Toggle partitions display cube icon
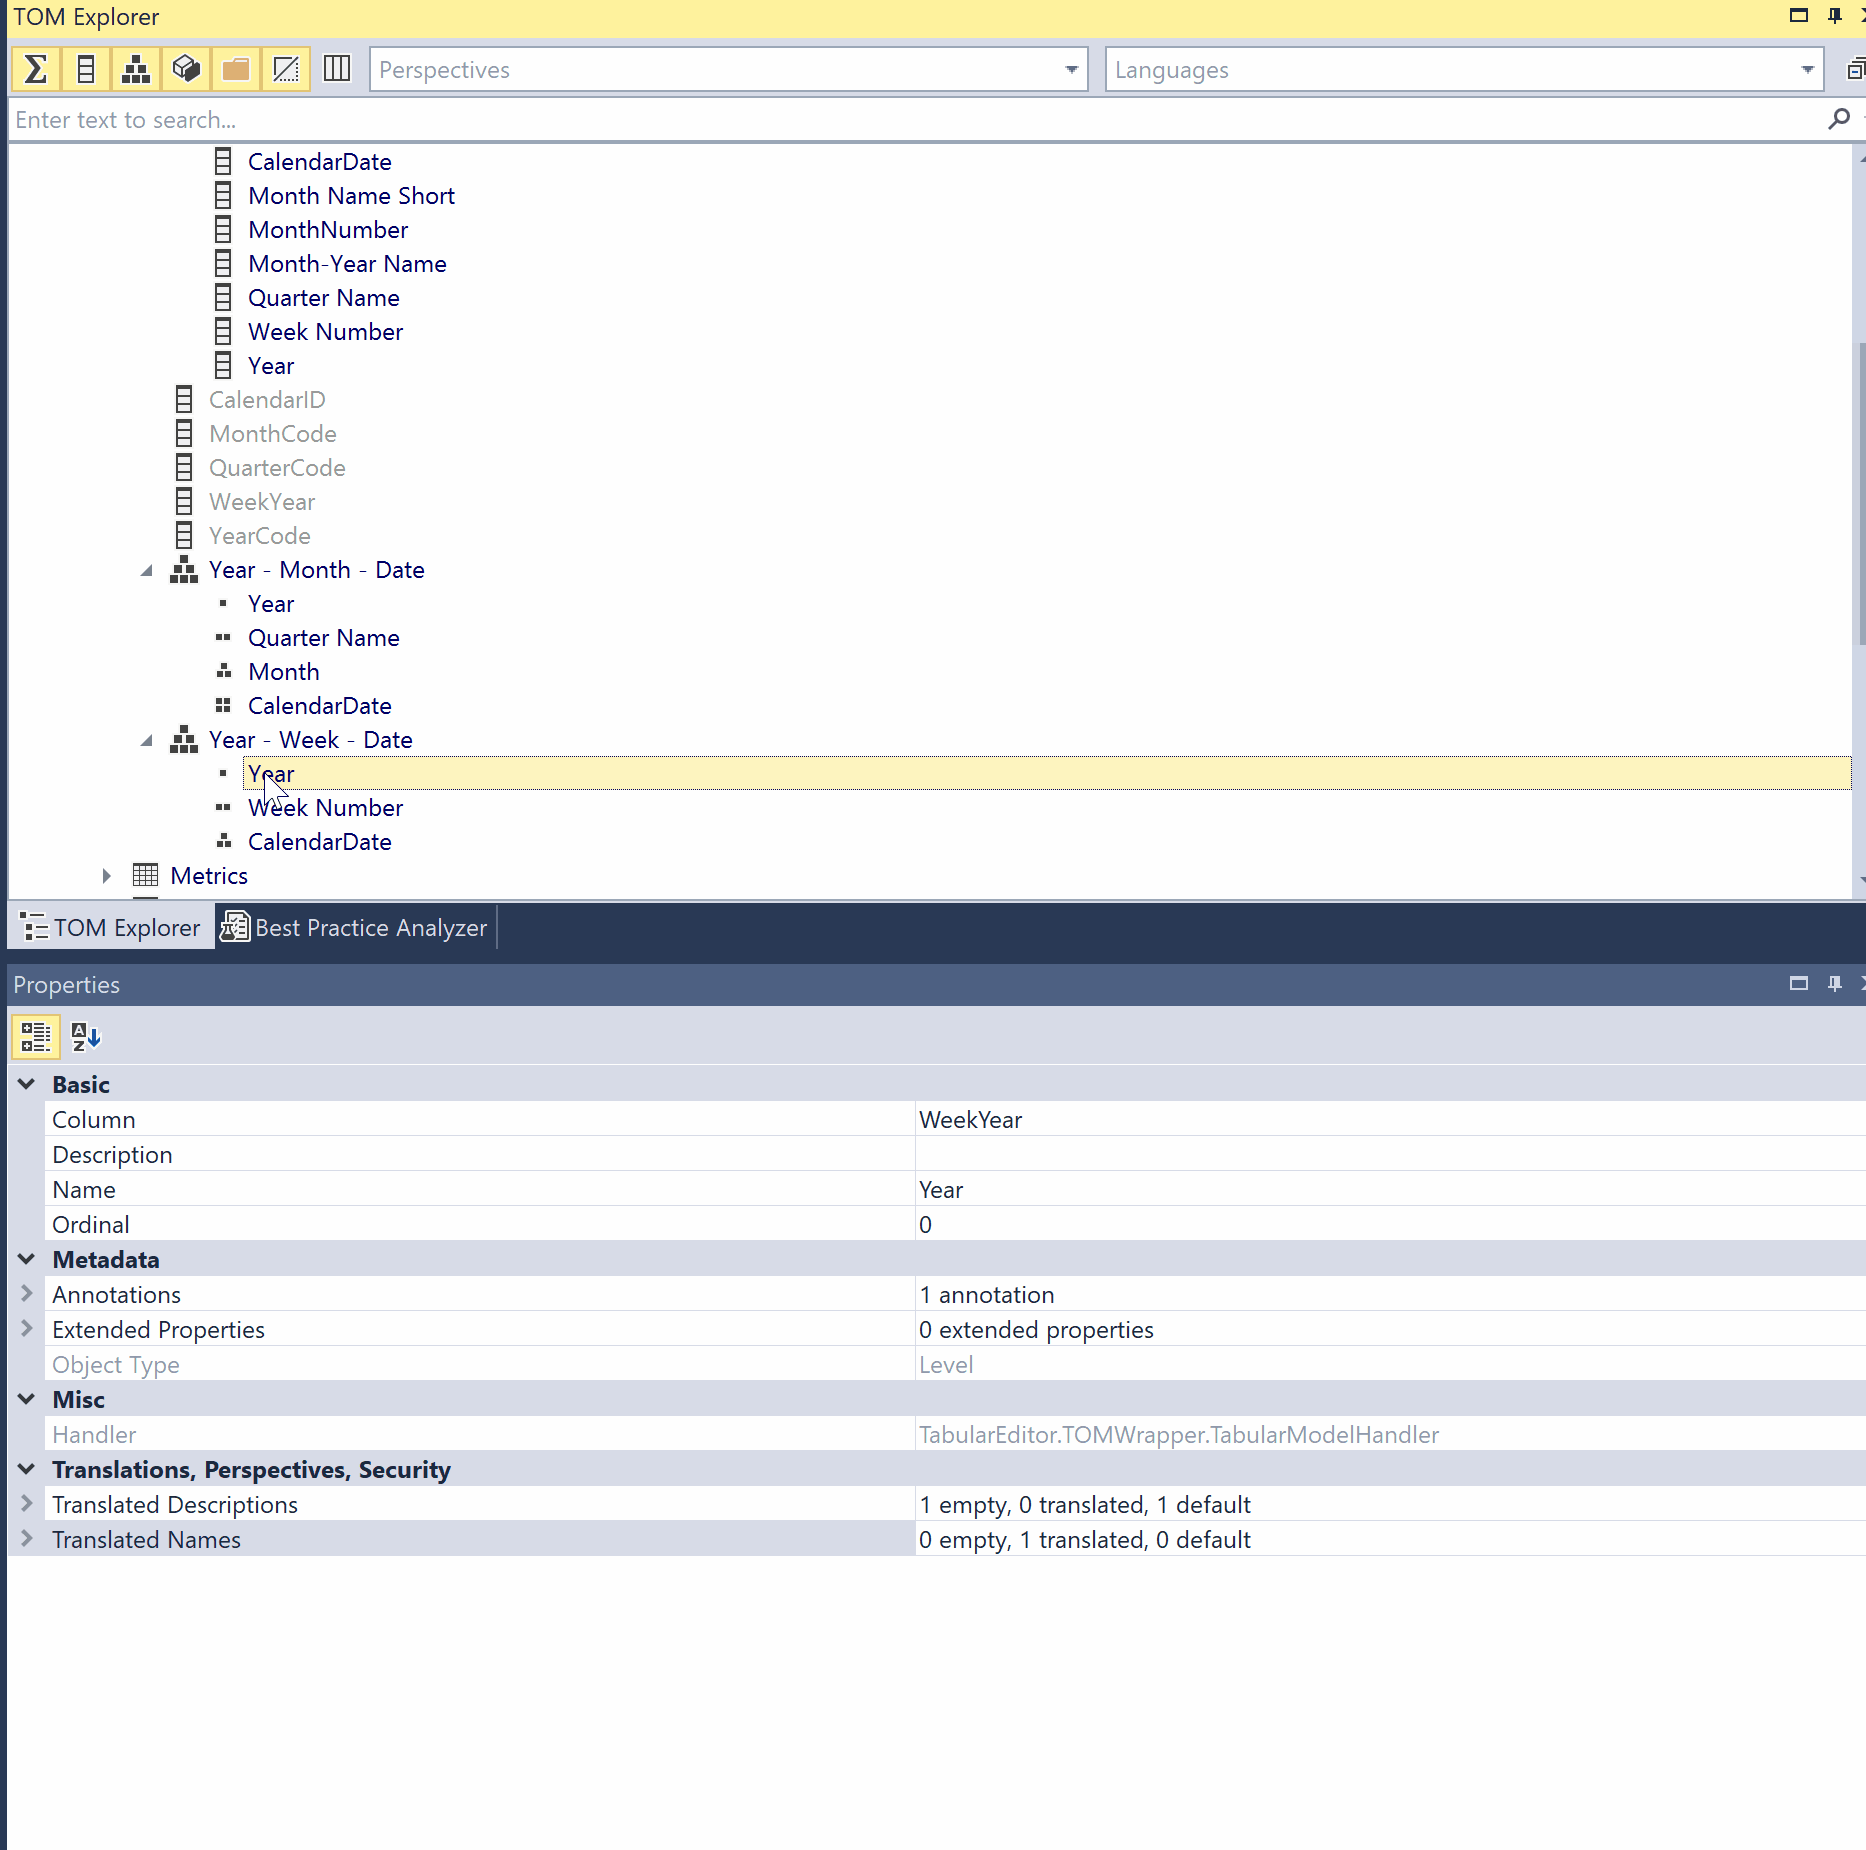The height and width of the screenshot is (1850, 1866). click(x=186, y=69)
